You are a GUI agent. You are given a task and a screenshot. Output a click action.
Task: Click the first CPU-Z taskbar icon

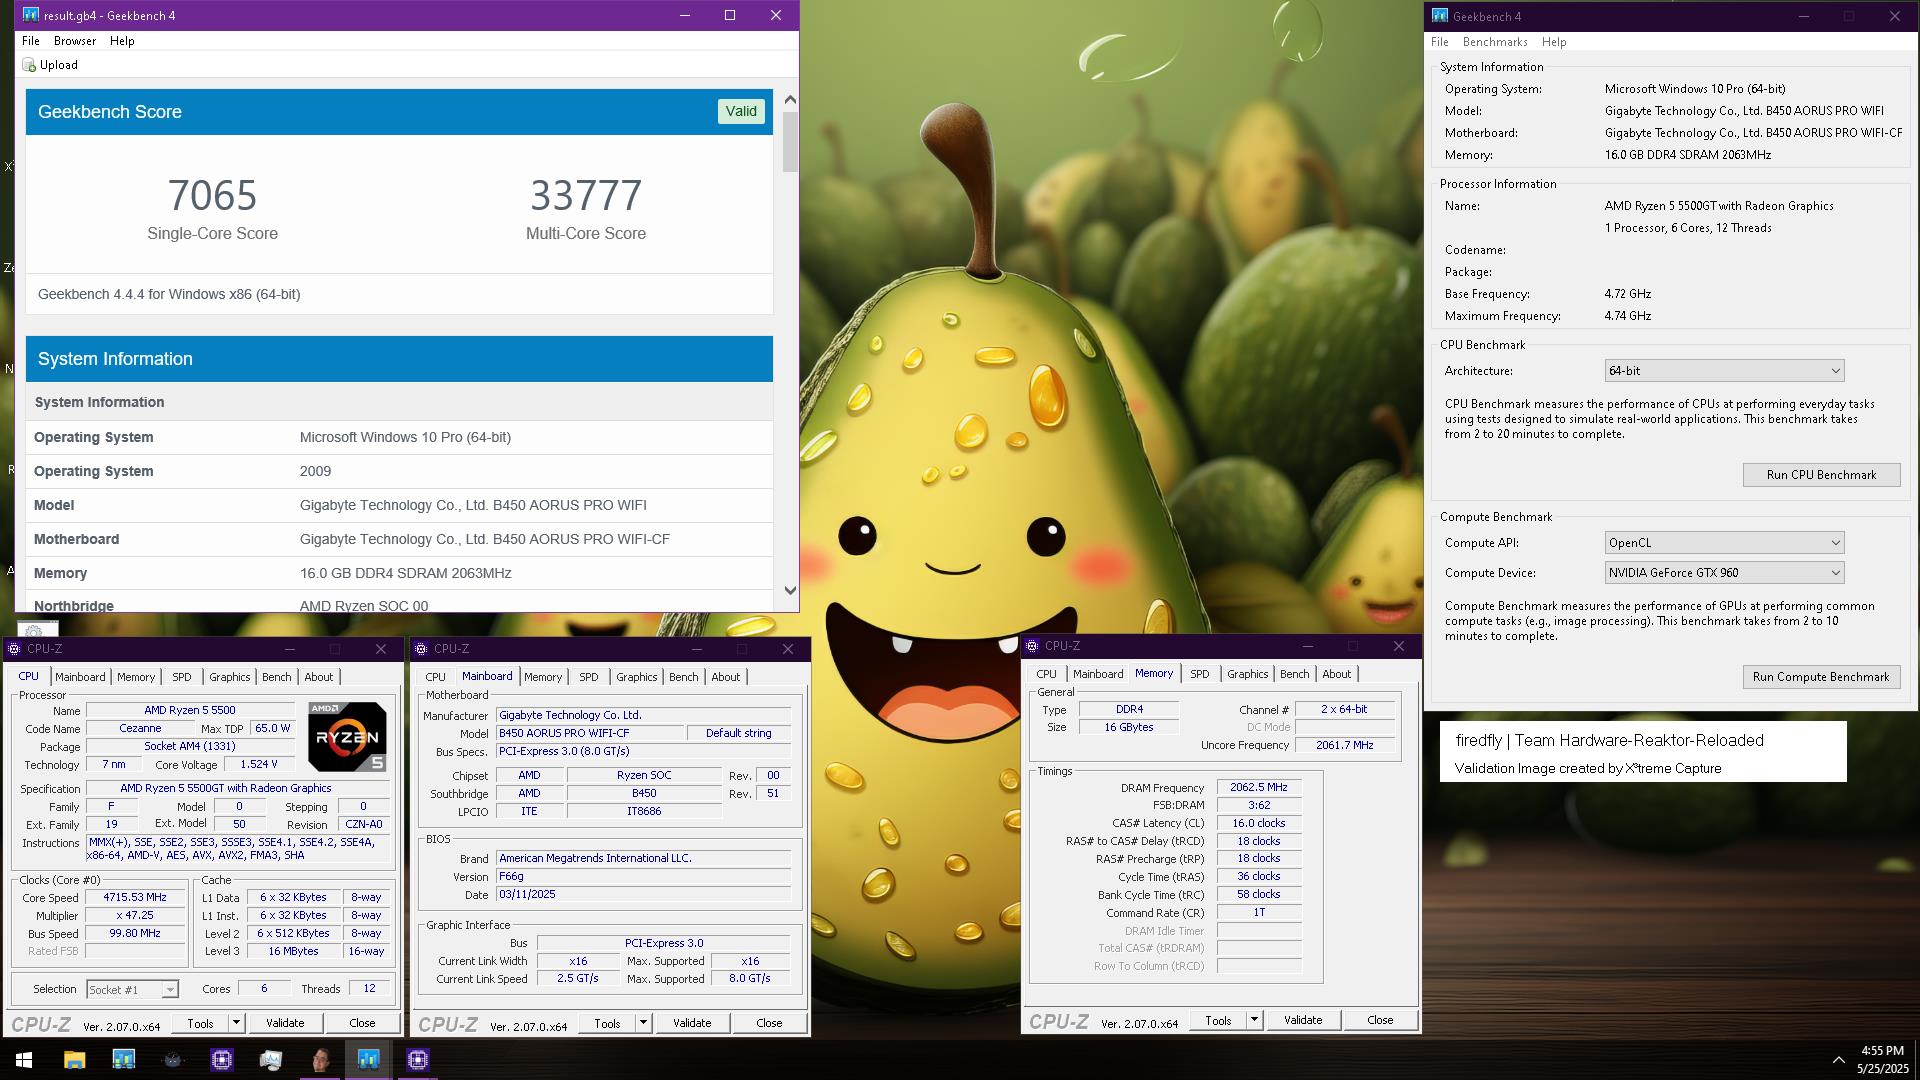(x=221, y=1059)
